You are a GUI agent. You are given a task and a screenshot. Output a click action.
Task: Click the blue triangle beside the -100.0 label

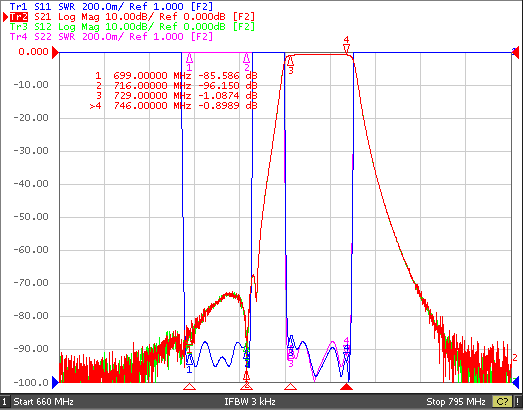coord(56,382)
